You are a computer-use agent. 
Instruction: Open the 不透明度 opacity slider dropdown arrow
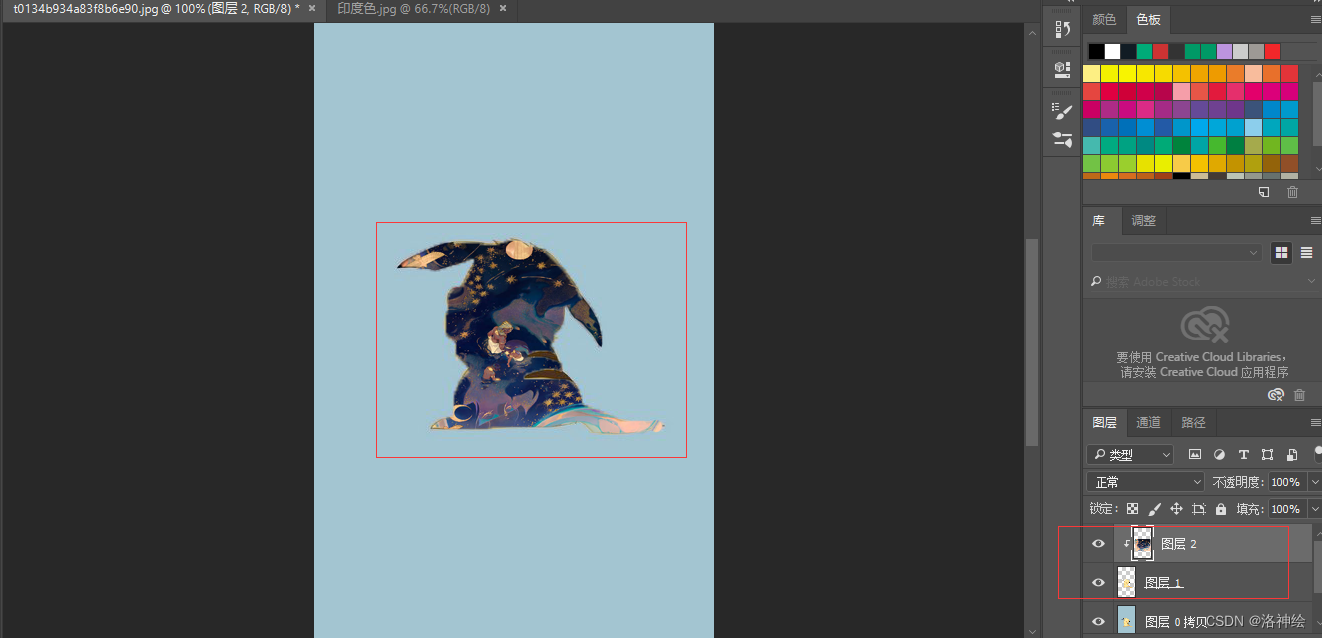1314,482
